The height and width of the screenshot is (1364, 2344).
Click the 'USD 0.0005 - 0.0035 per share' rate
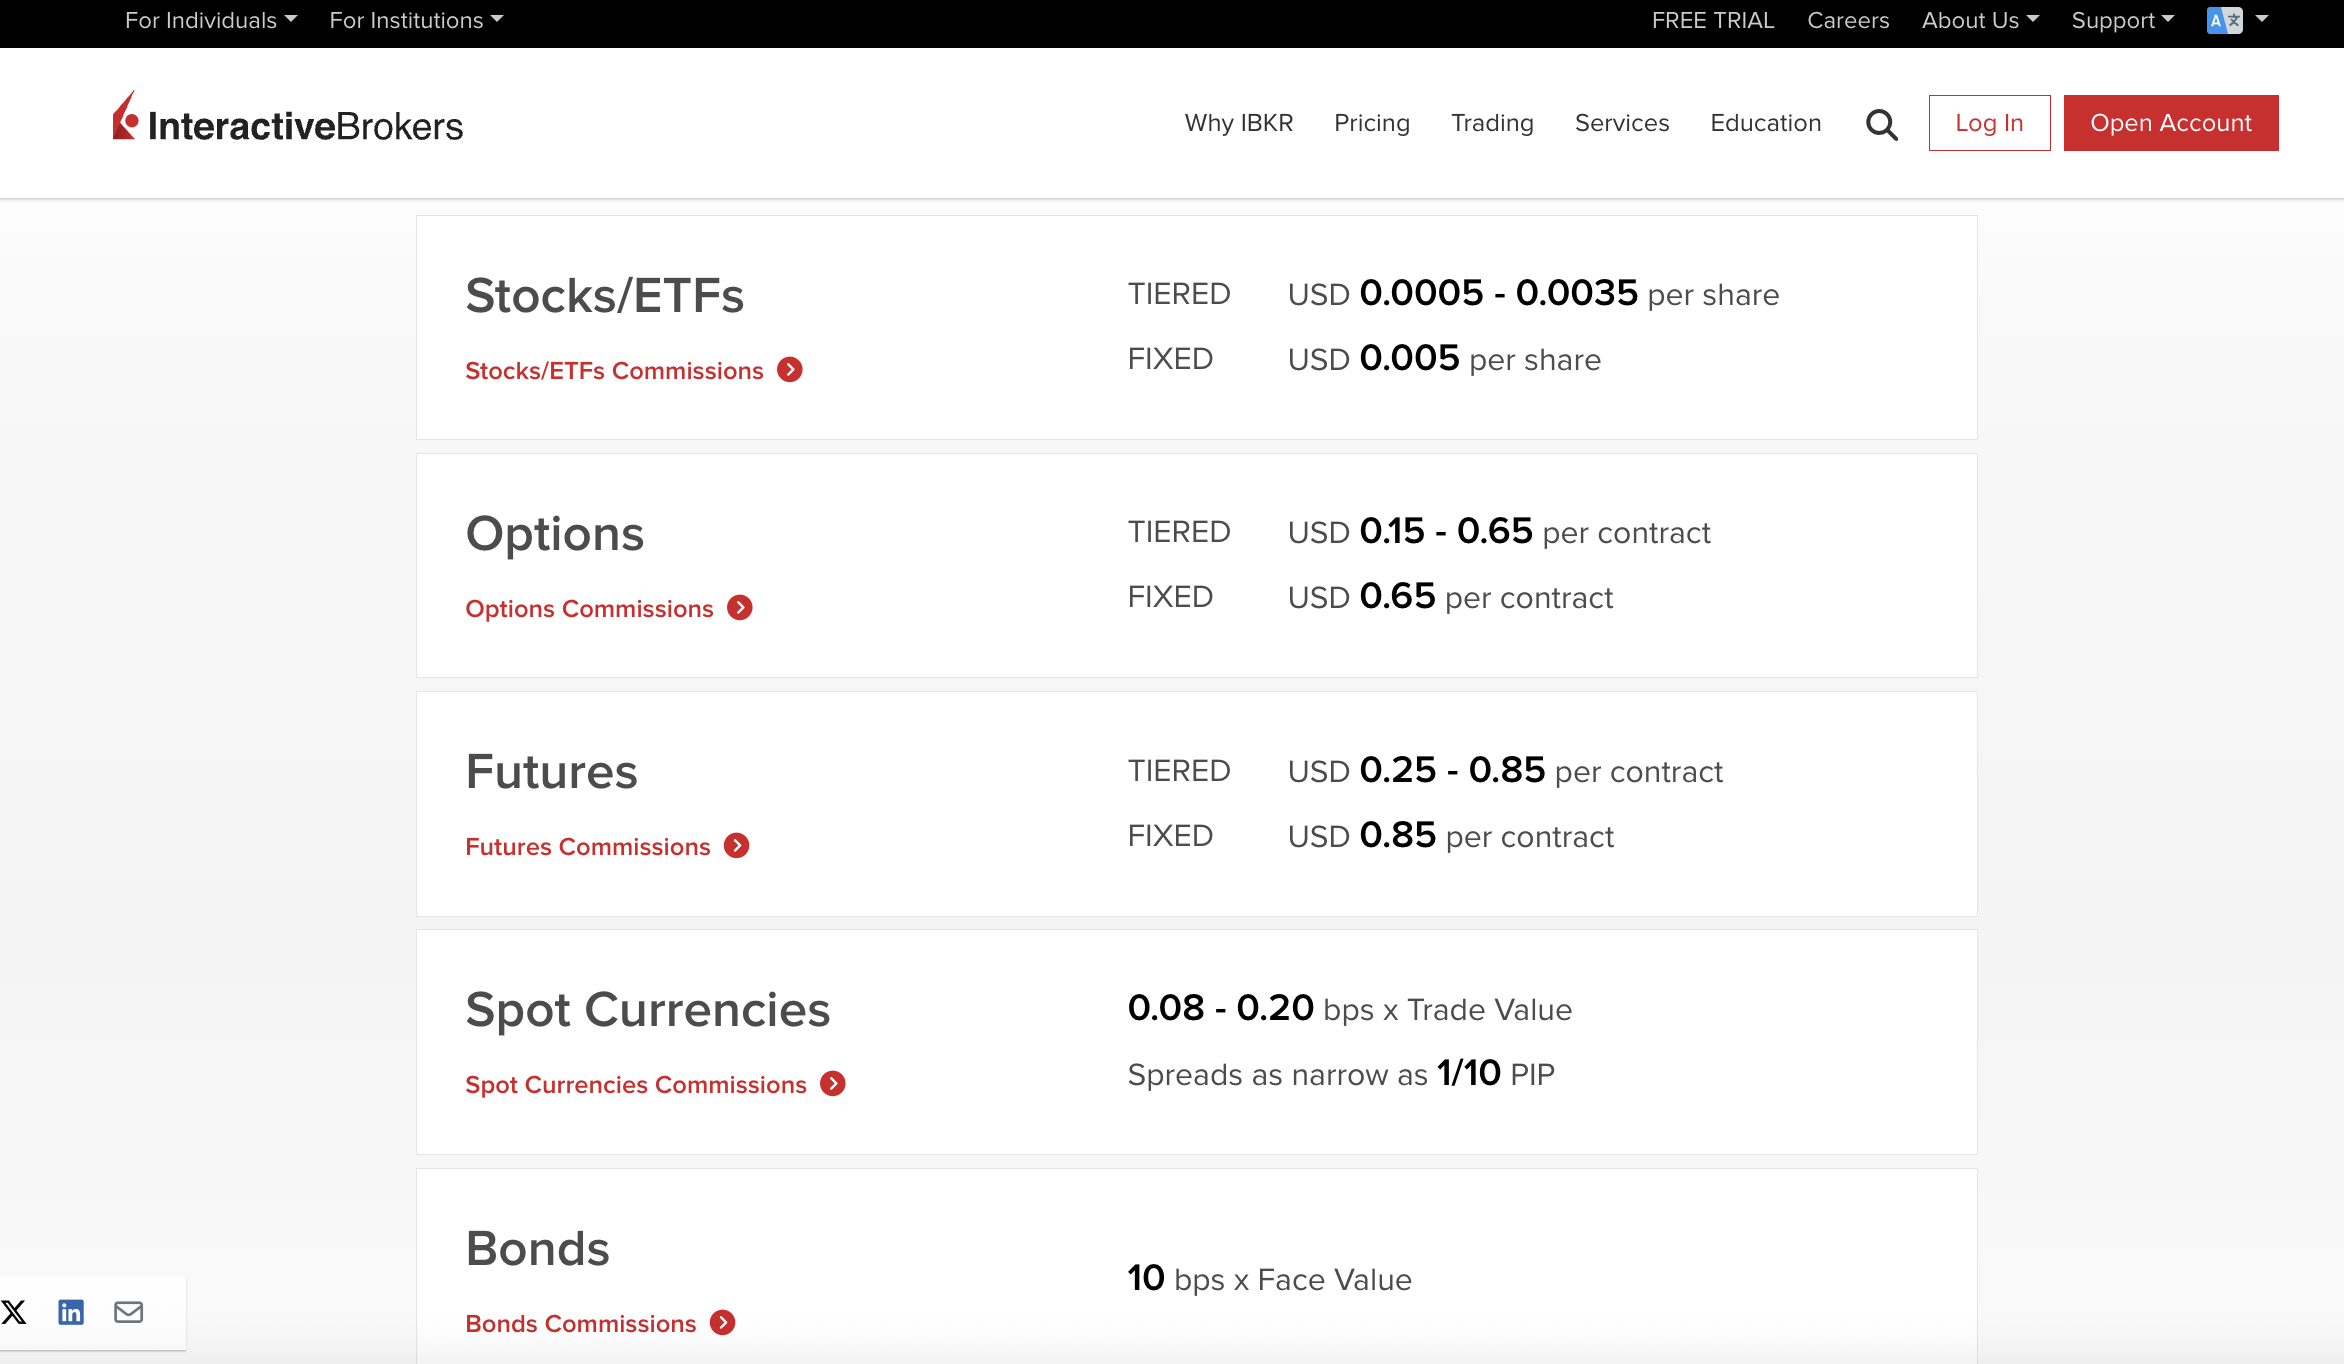pyautogui.click(x=1533, y=294)
